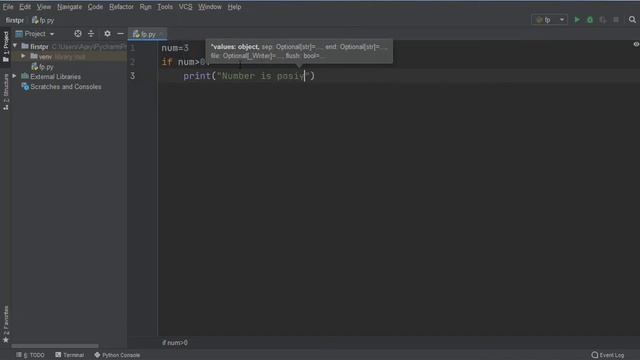Image resolution: width=640 pixels, height=360 pixels.
Task: Collapse the firstpr project folder
Action: pos(15,46)
